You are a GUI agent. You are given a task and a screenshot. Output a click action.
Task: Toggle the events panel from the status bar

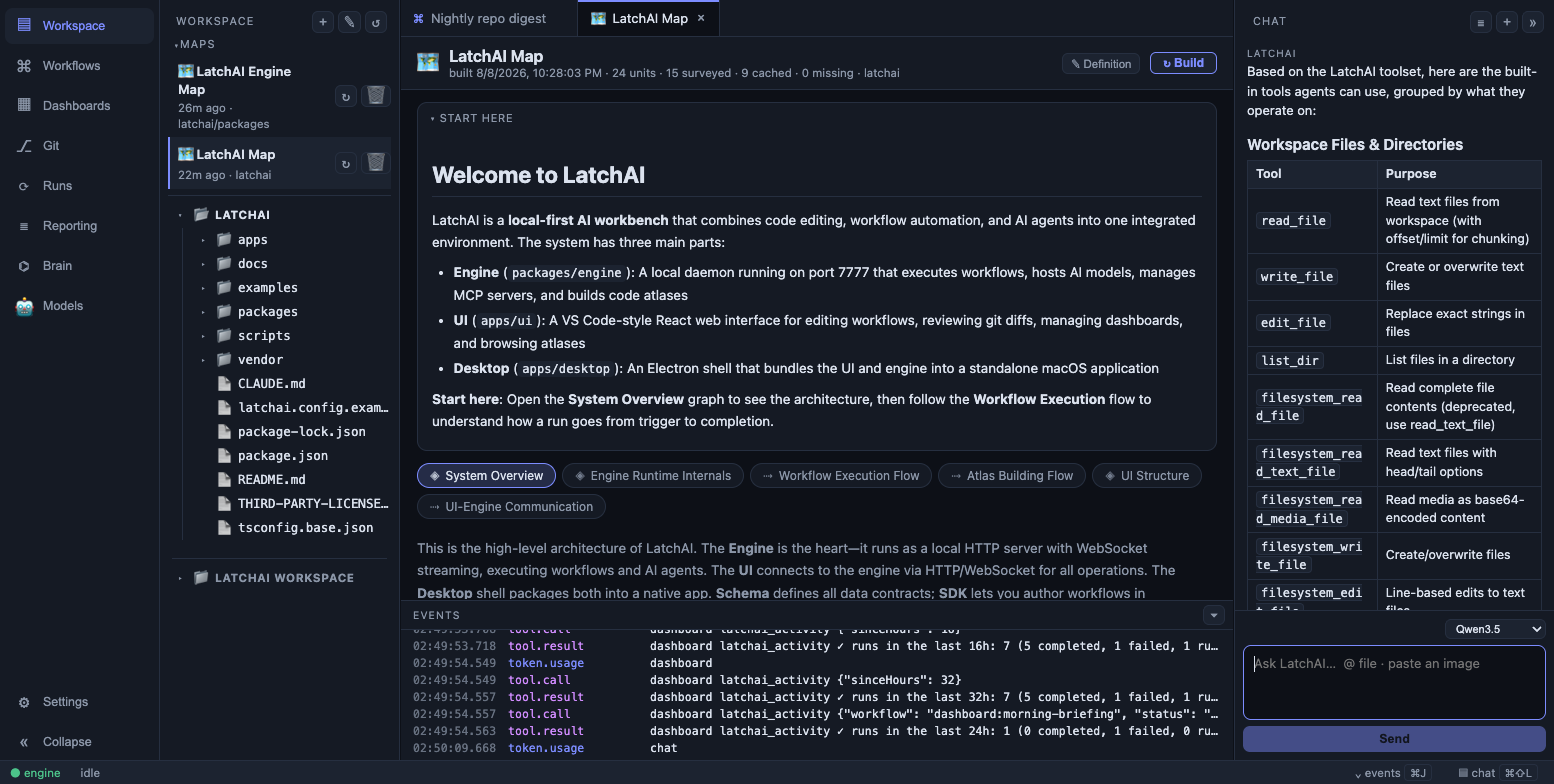[1391, 773]
